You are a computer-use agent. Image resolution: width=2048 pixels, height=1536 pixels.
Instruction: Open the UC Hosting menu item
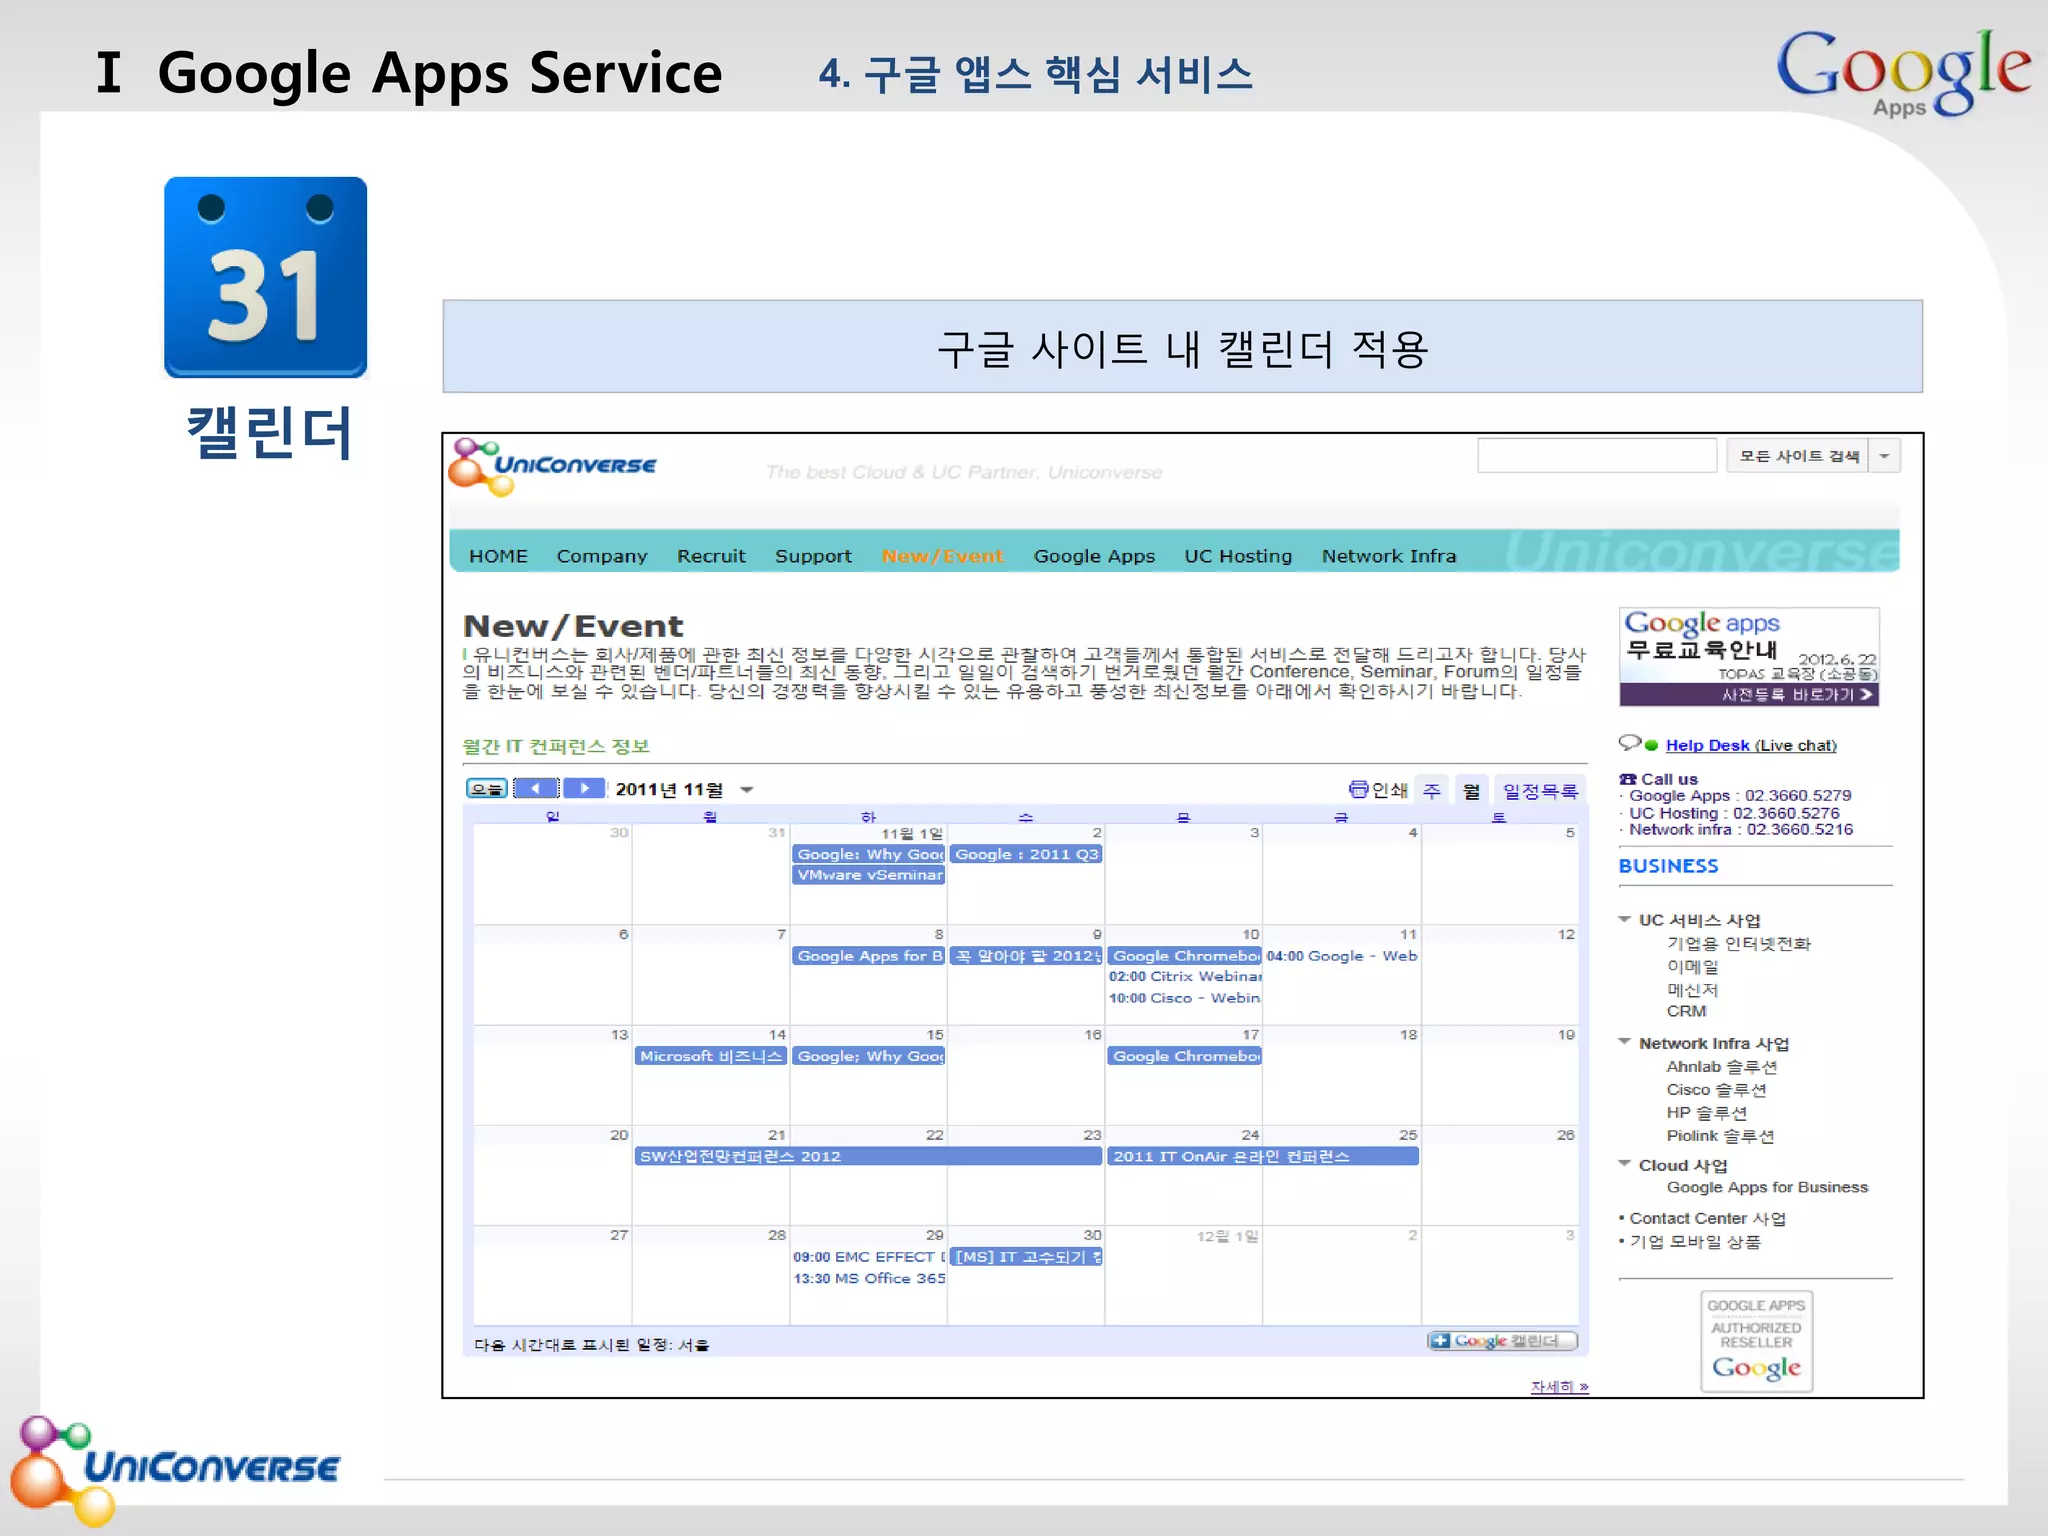pyautogui.click(x=1238, y=556)
